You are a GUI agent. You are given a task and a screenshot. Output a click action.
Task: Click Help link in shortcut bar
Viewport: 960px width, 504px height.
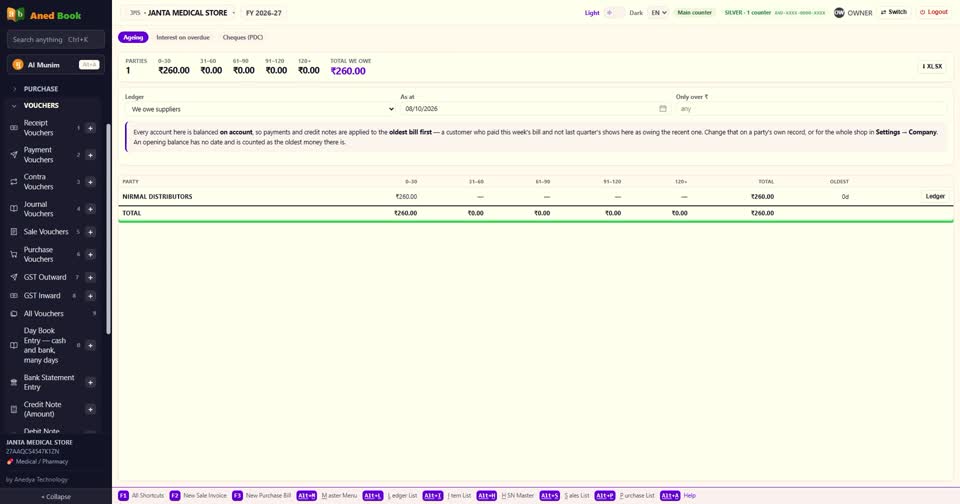[x=689, y=495]
